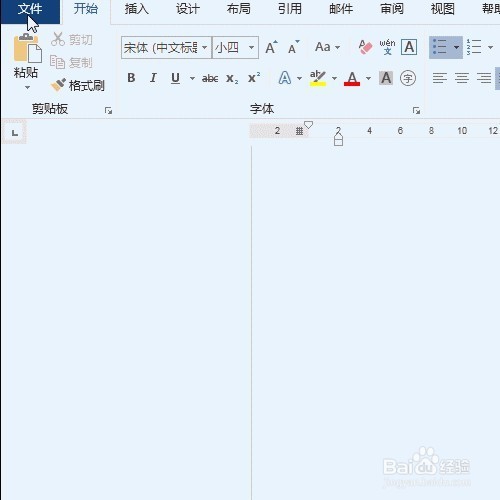The height and width of the screenshot is (500, 500).
Task: Expand the bullet library dropdown arrow
Action: pos(457,47)
